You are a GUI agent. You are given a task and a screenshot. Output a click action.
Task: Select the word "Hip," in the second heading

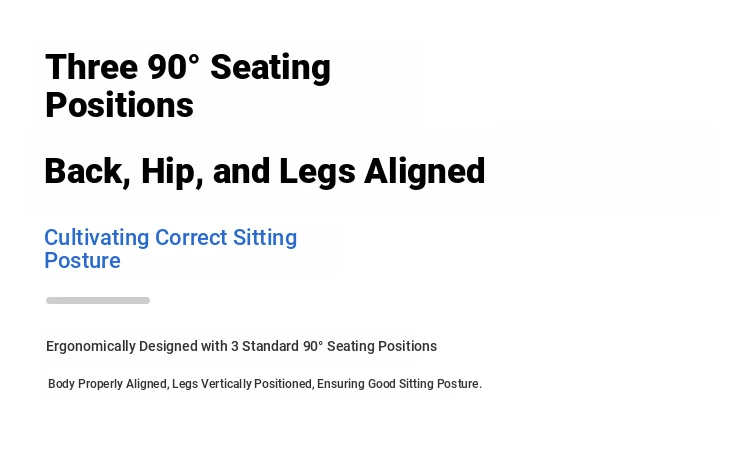(172, 171)
